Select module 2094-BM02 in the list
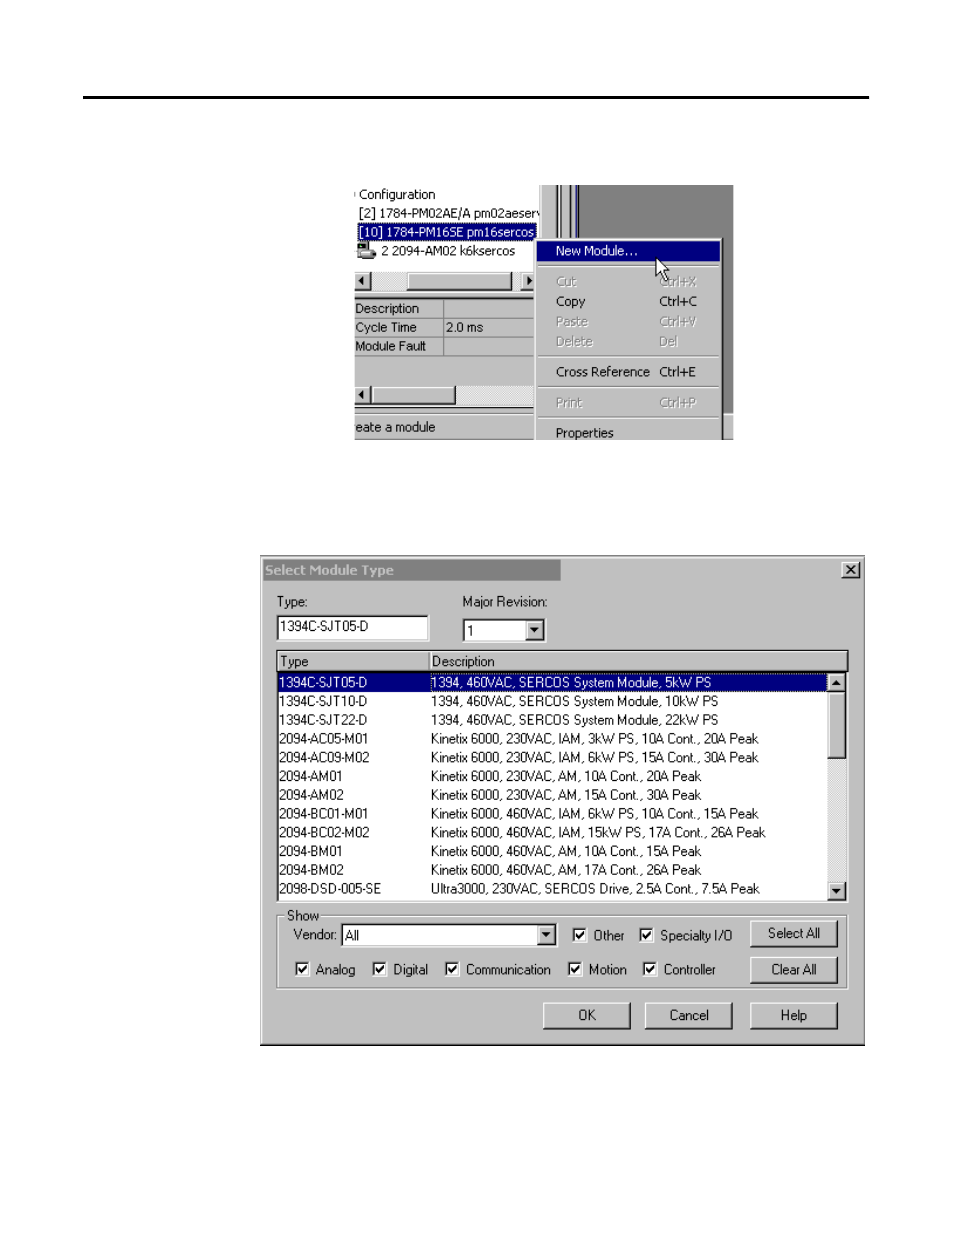This screenshot has width=954, height=1235. (x=552, y=870)
